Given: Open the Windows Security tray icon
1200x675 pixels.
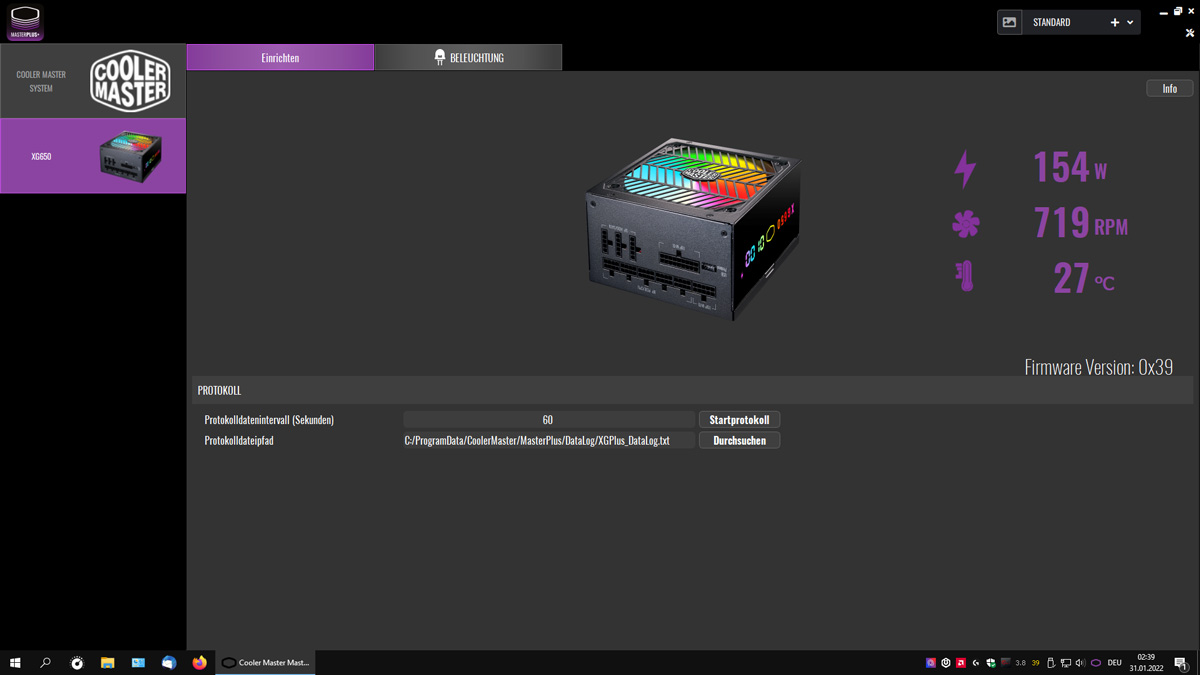Looking at the screenshot, I should [991, 663].
